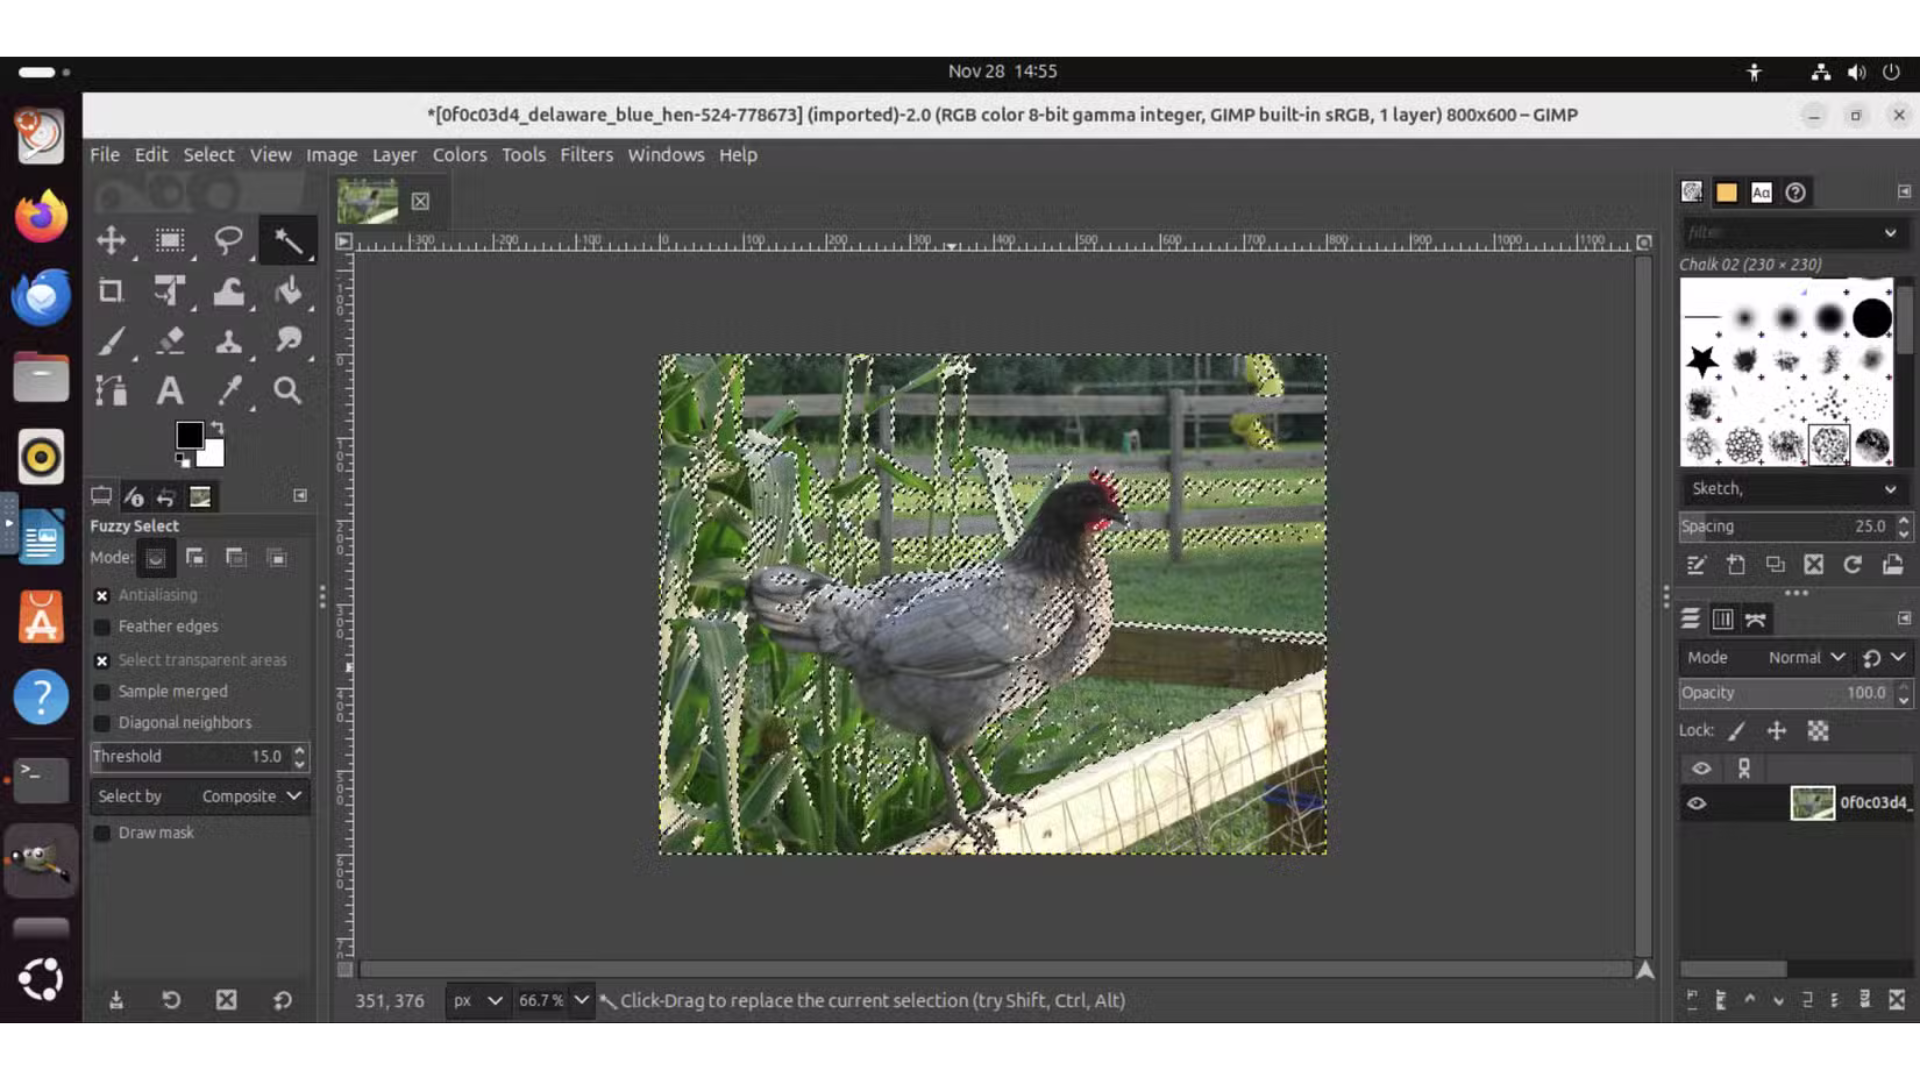Select the Crop tool
The image size is (1920, 1080).
(x=111, y=291)
